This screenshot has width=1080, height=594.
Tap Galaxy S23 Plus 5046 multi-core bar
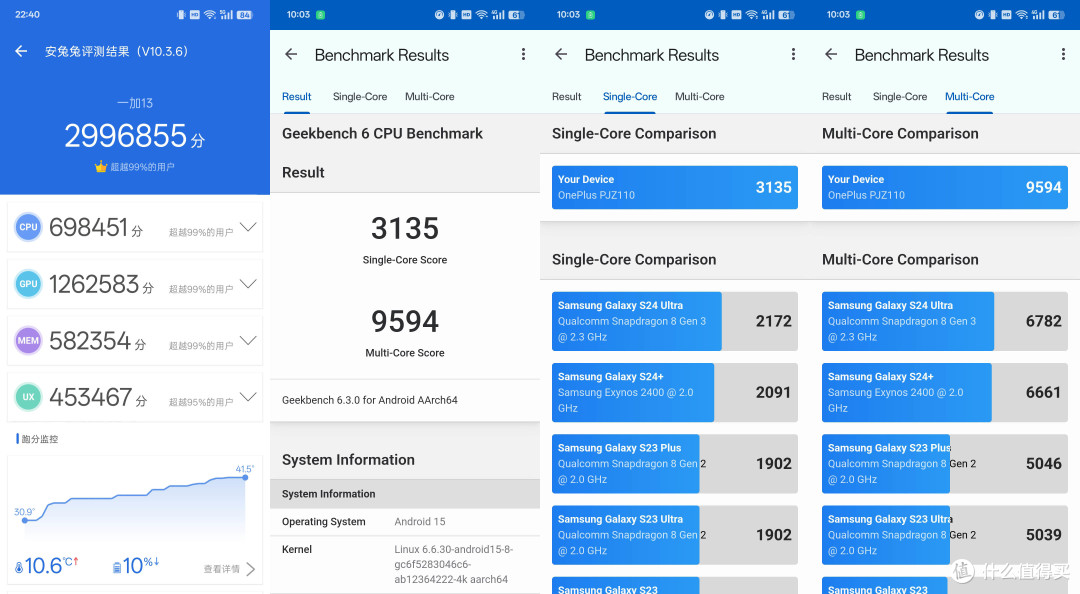coord(945,463)
